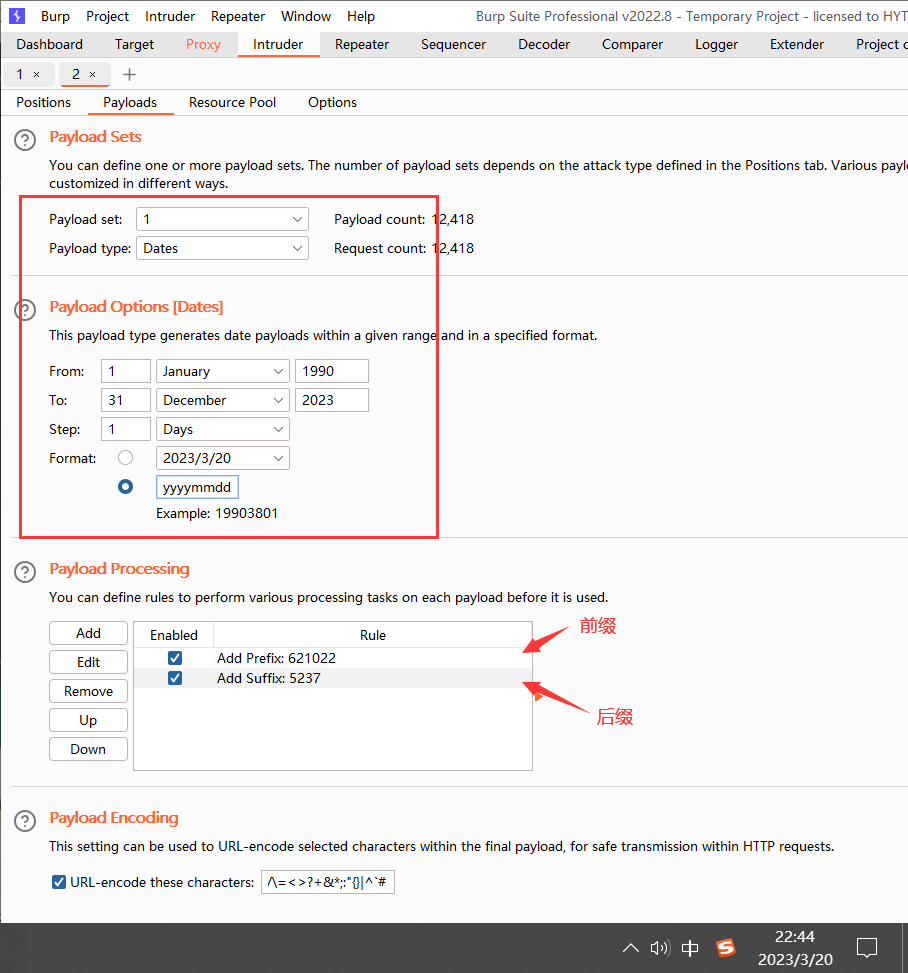Screen dimensions: 908x973
Task: Open the Burp menu
Action: [55, 16]
